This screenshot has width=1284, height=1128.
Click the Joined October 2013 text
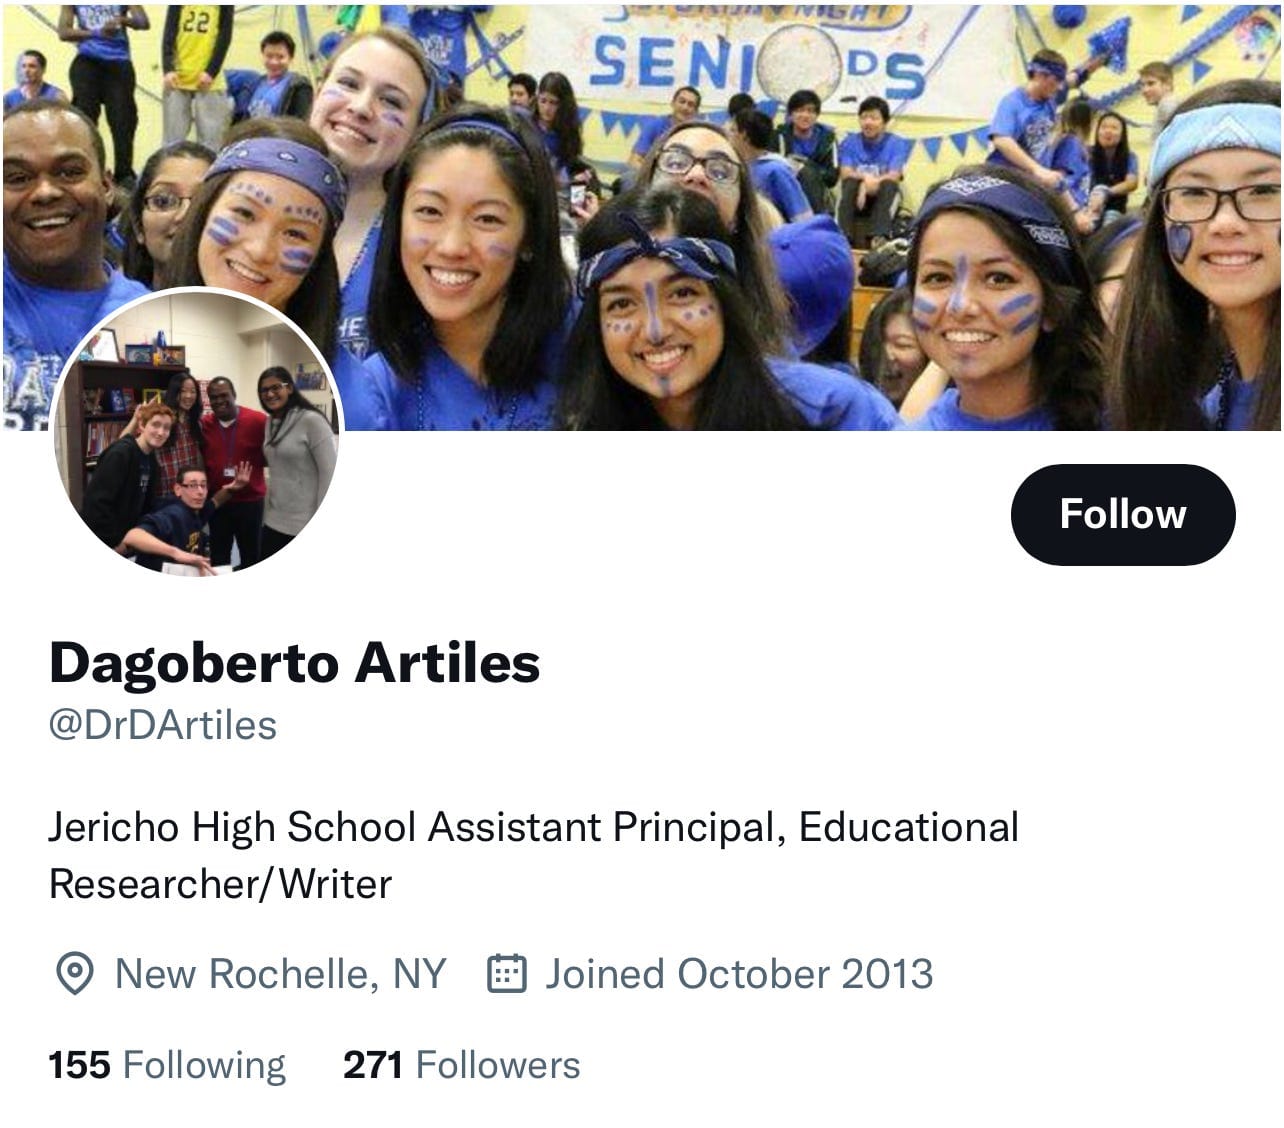[x=739, y=974]
